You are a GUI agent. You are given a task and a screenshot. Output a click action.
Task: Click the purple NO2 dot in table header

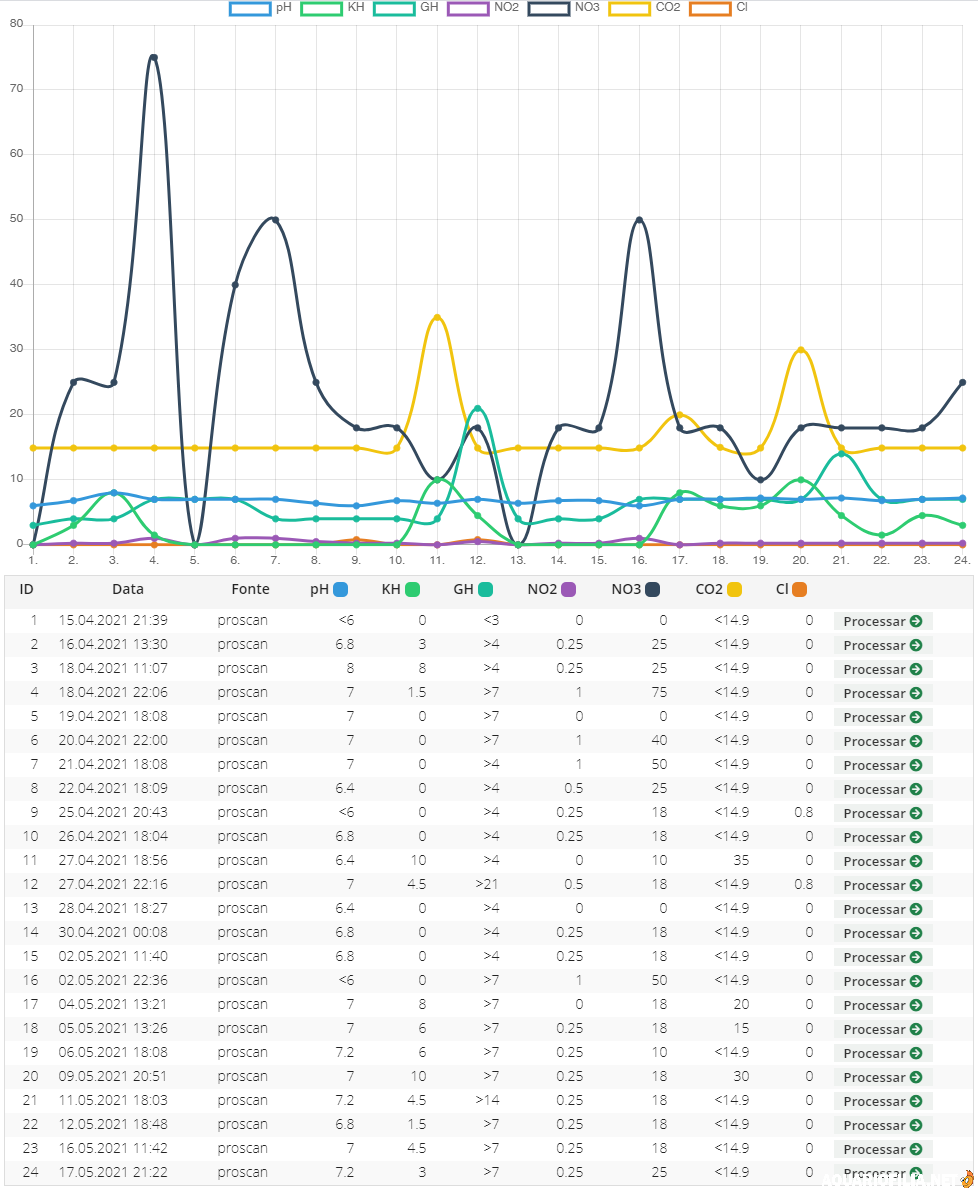[569, 589]
